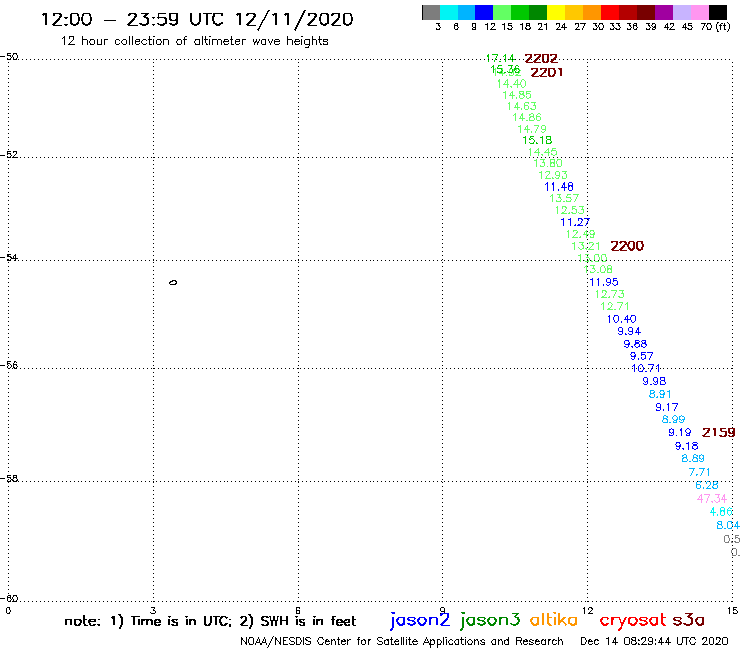Click the -58 latitude axis label

[x=9, y=478]
